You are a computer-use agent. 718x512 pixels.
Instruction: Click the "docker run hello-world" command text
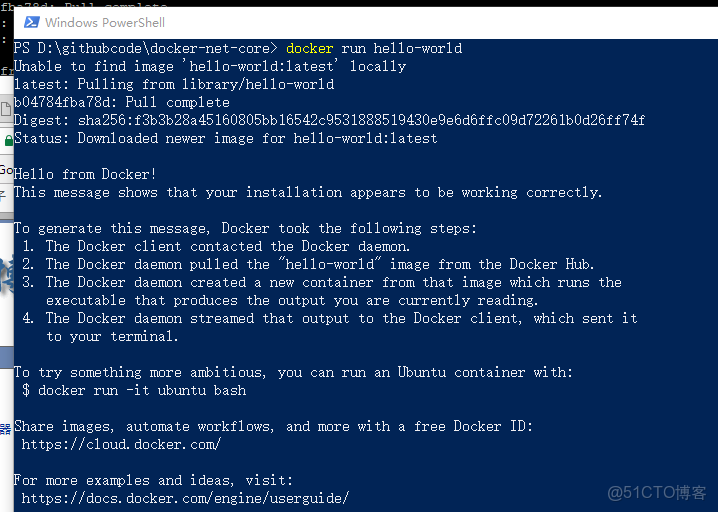tap(374, 48)
